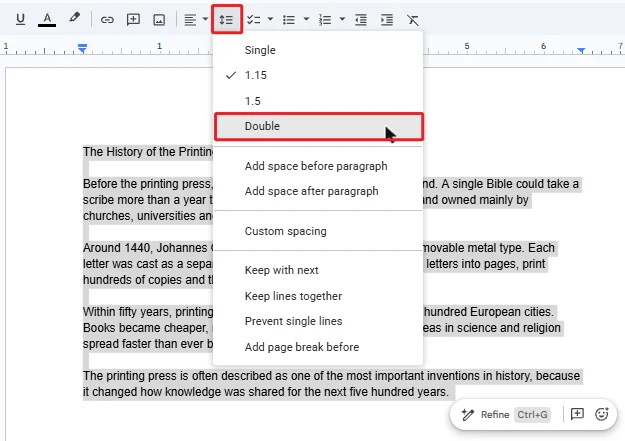This screenshot has height=441, width=625.
Task: Add a comment from the toolbar
Action: pos(133,20)
